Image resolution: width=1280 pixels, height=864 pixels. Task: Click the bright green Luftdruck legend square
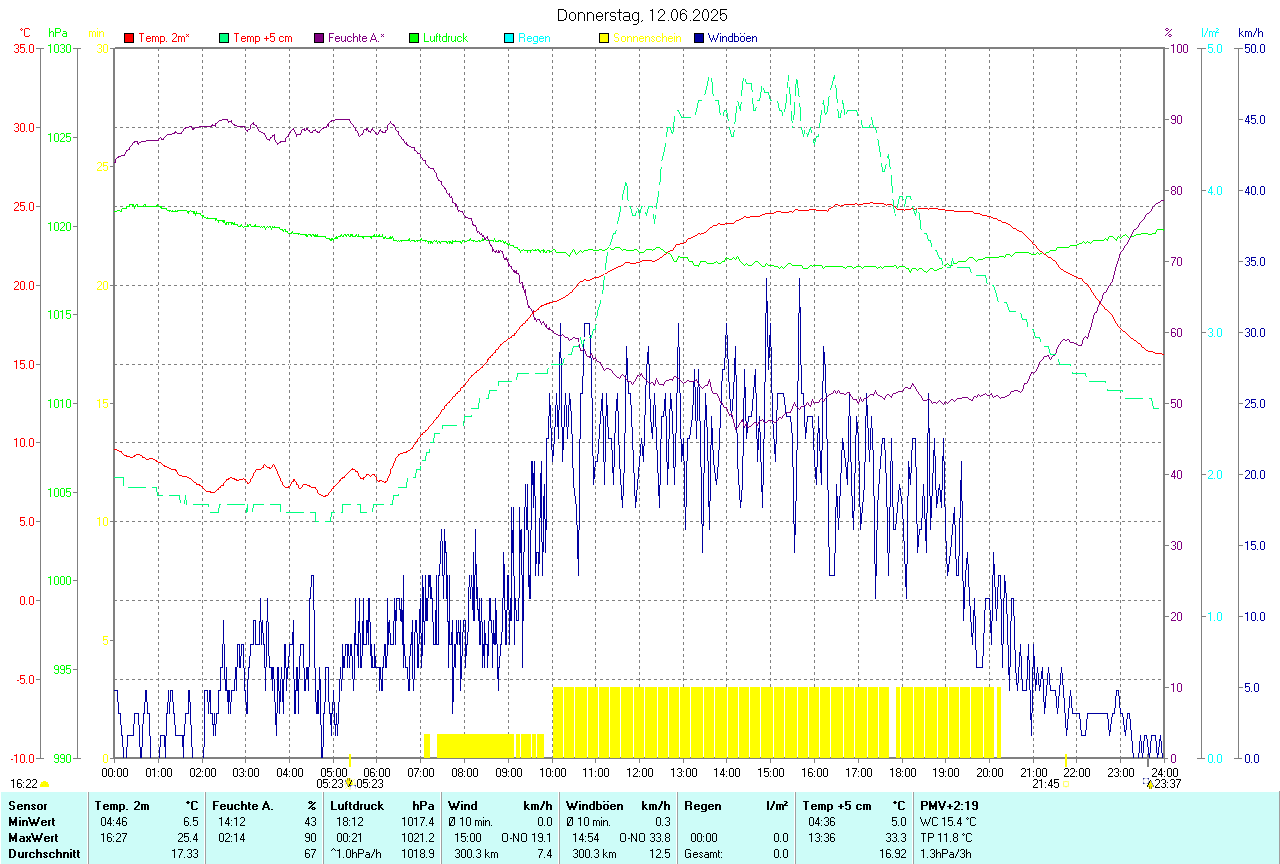point(414,38)
